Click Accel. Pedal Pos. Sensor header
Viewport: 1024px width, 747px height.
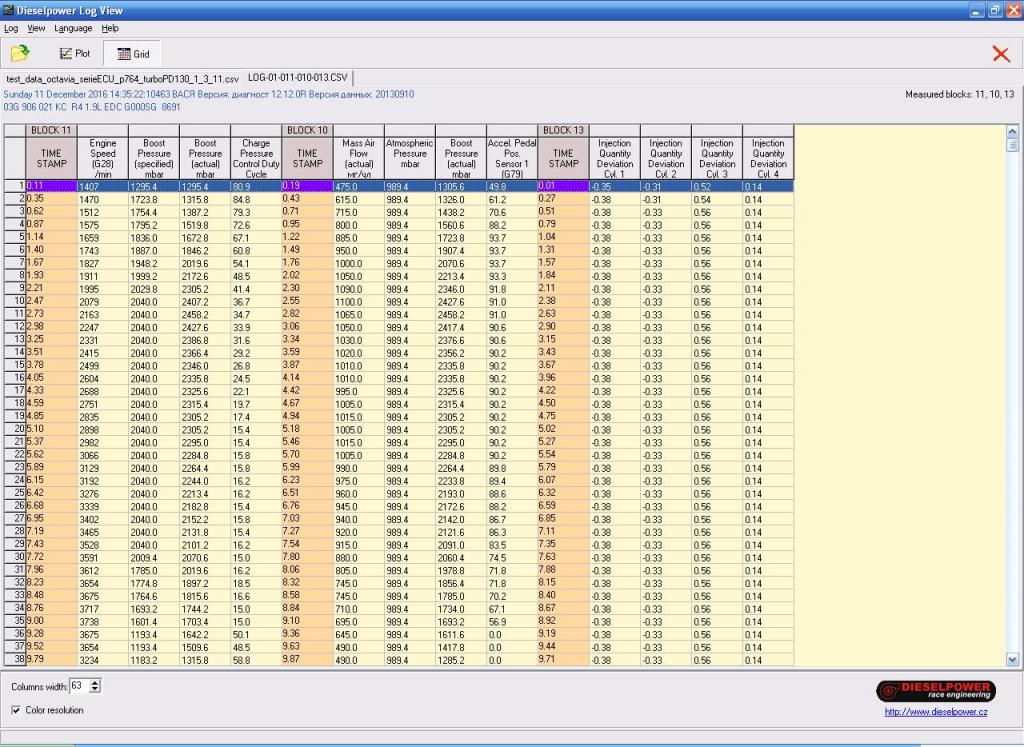511,158
